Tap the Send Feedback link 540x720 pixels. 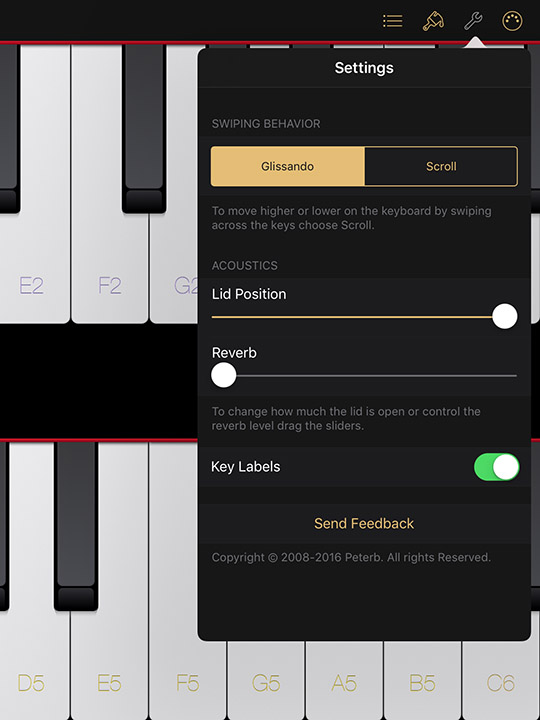tap(364, 523)
